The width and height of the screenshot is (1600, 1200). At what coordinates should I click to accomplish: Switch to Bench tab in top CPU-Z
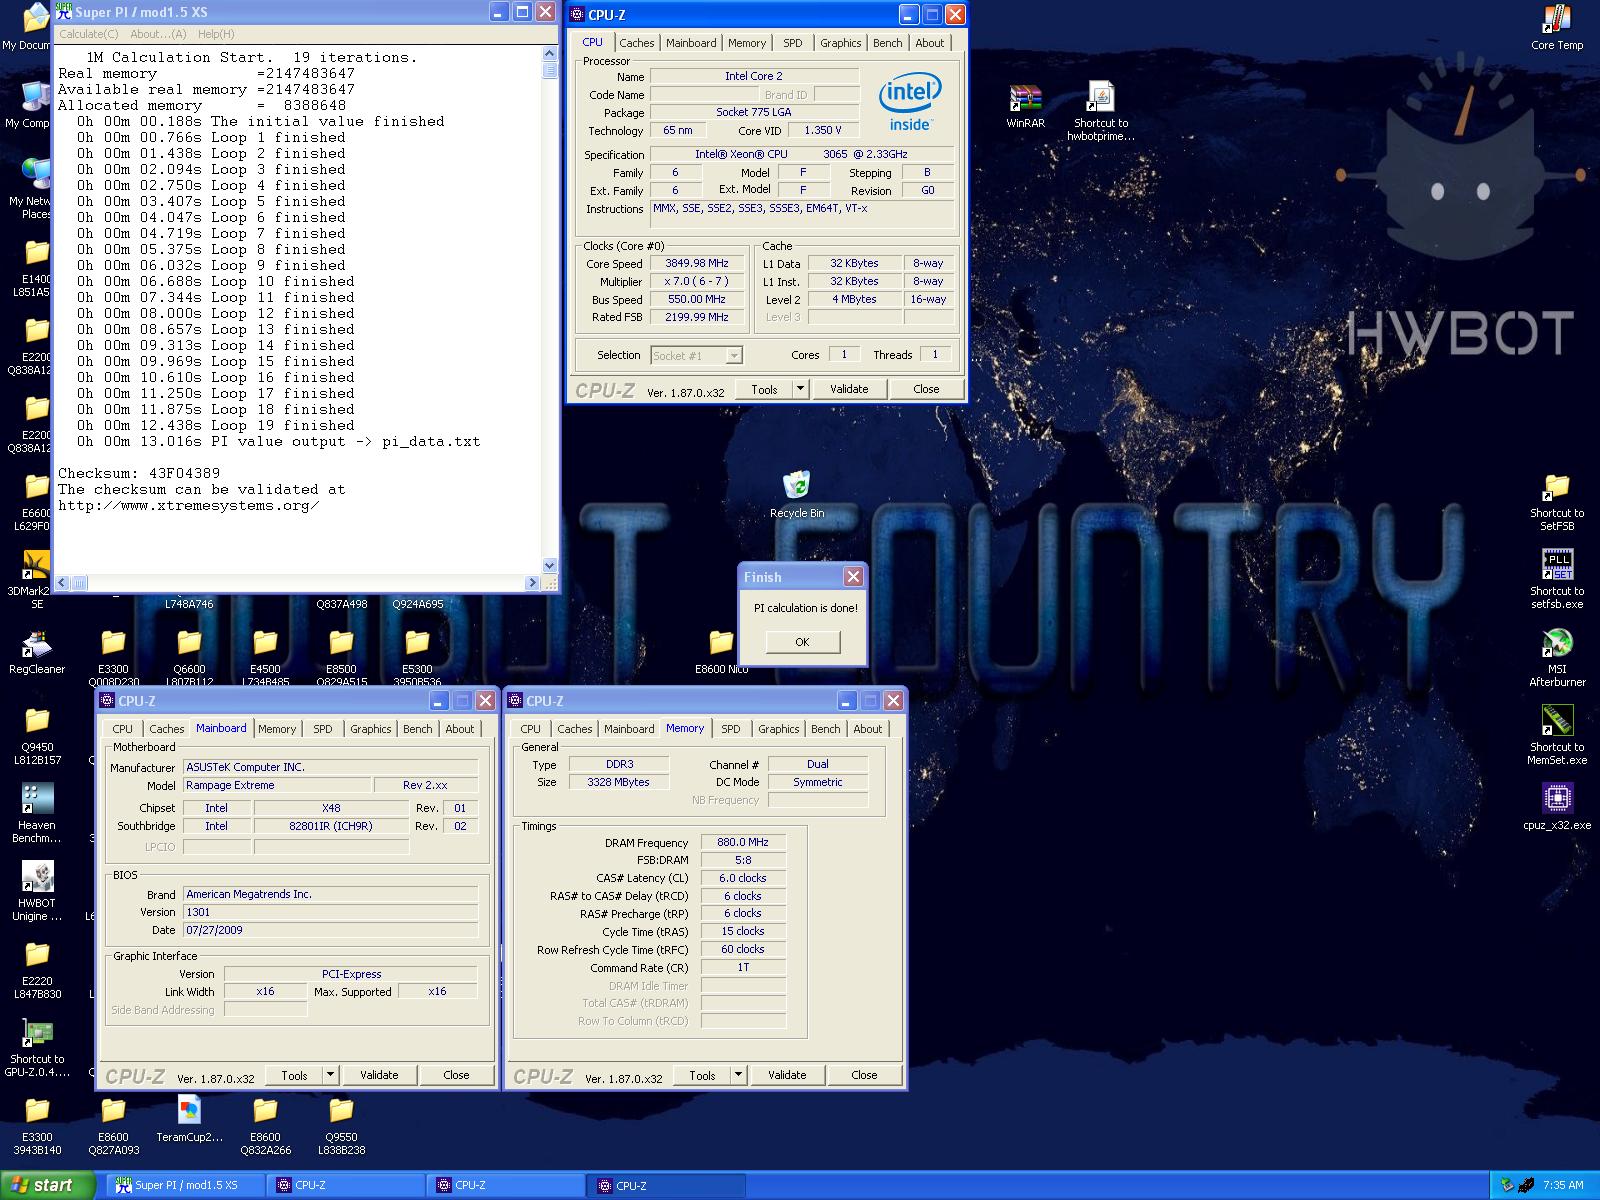887,43
